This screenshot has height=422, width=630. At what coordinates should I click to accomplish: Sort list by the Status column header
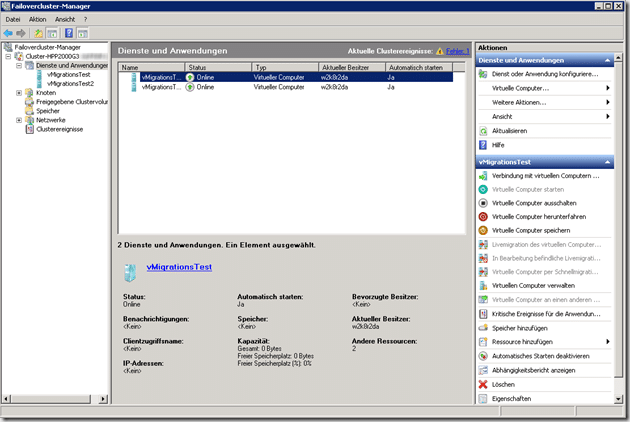218,67
